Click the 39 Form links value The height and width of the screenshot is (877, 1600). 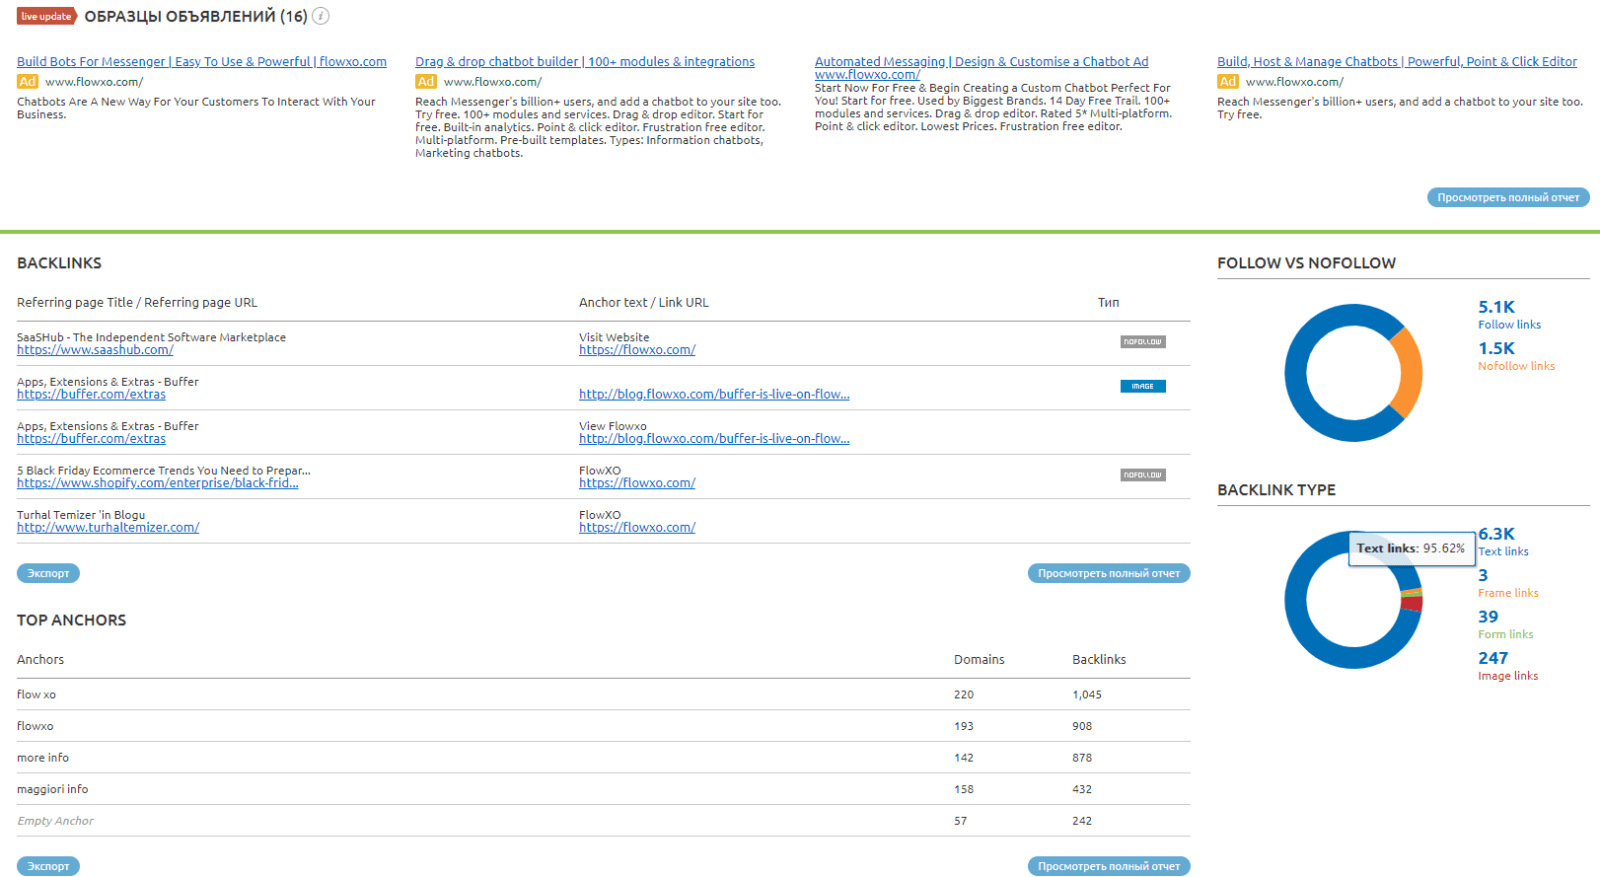tap(1488, 617)
